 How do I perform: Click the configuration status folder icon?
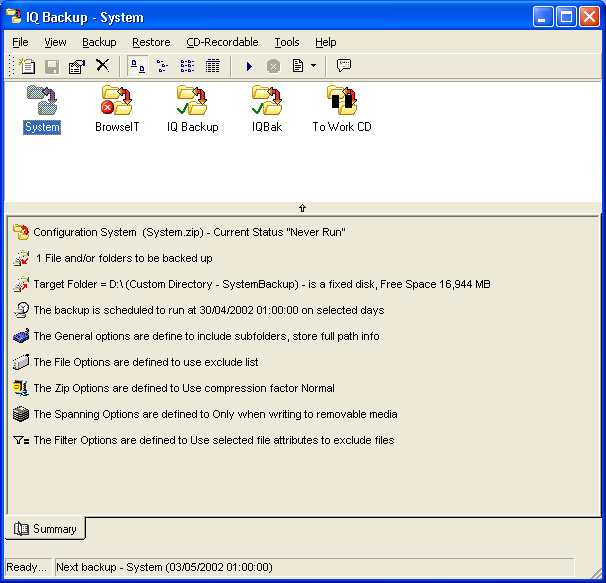pos(21,232)
